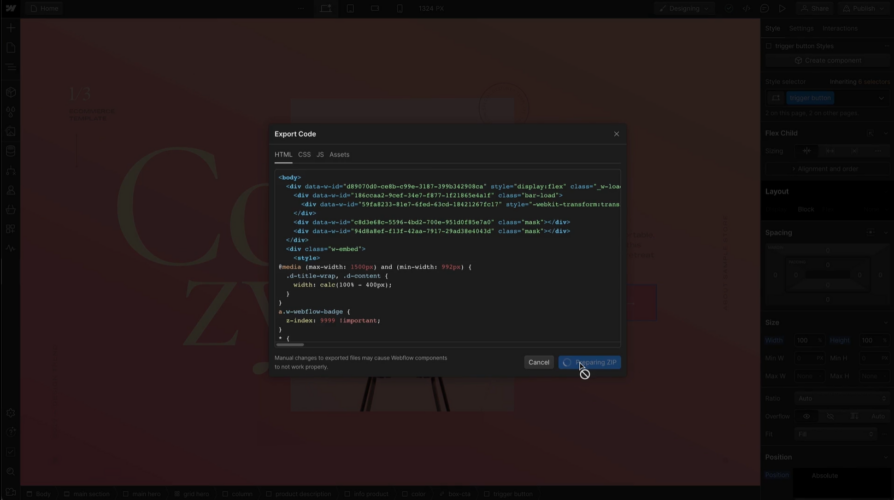Toggle the trigger button Styles checkbox
This screenshot has width=894, height=500.
pyautogui.click(x=769, y=46)
